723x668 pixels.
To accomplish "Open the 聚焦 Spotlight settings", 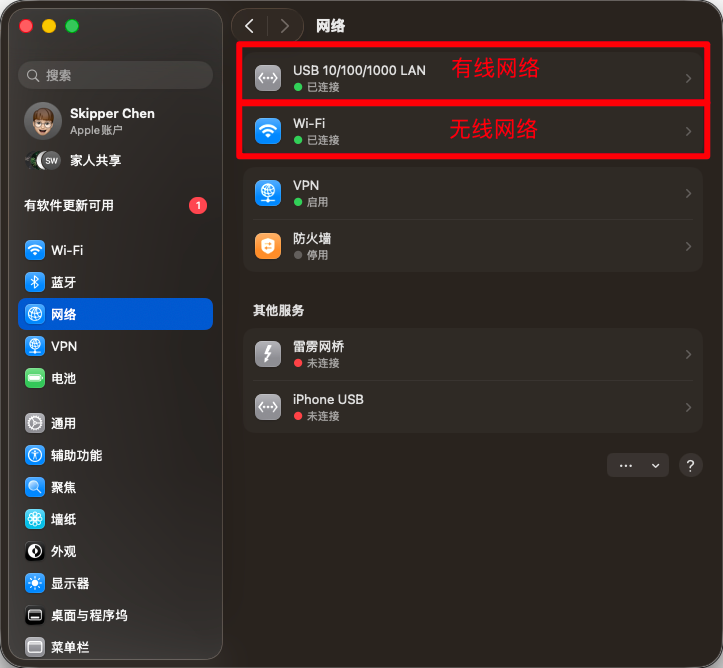I will pos(115,487).
